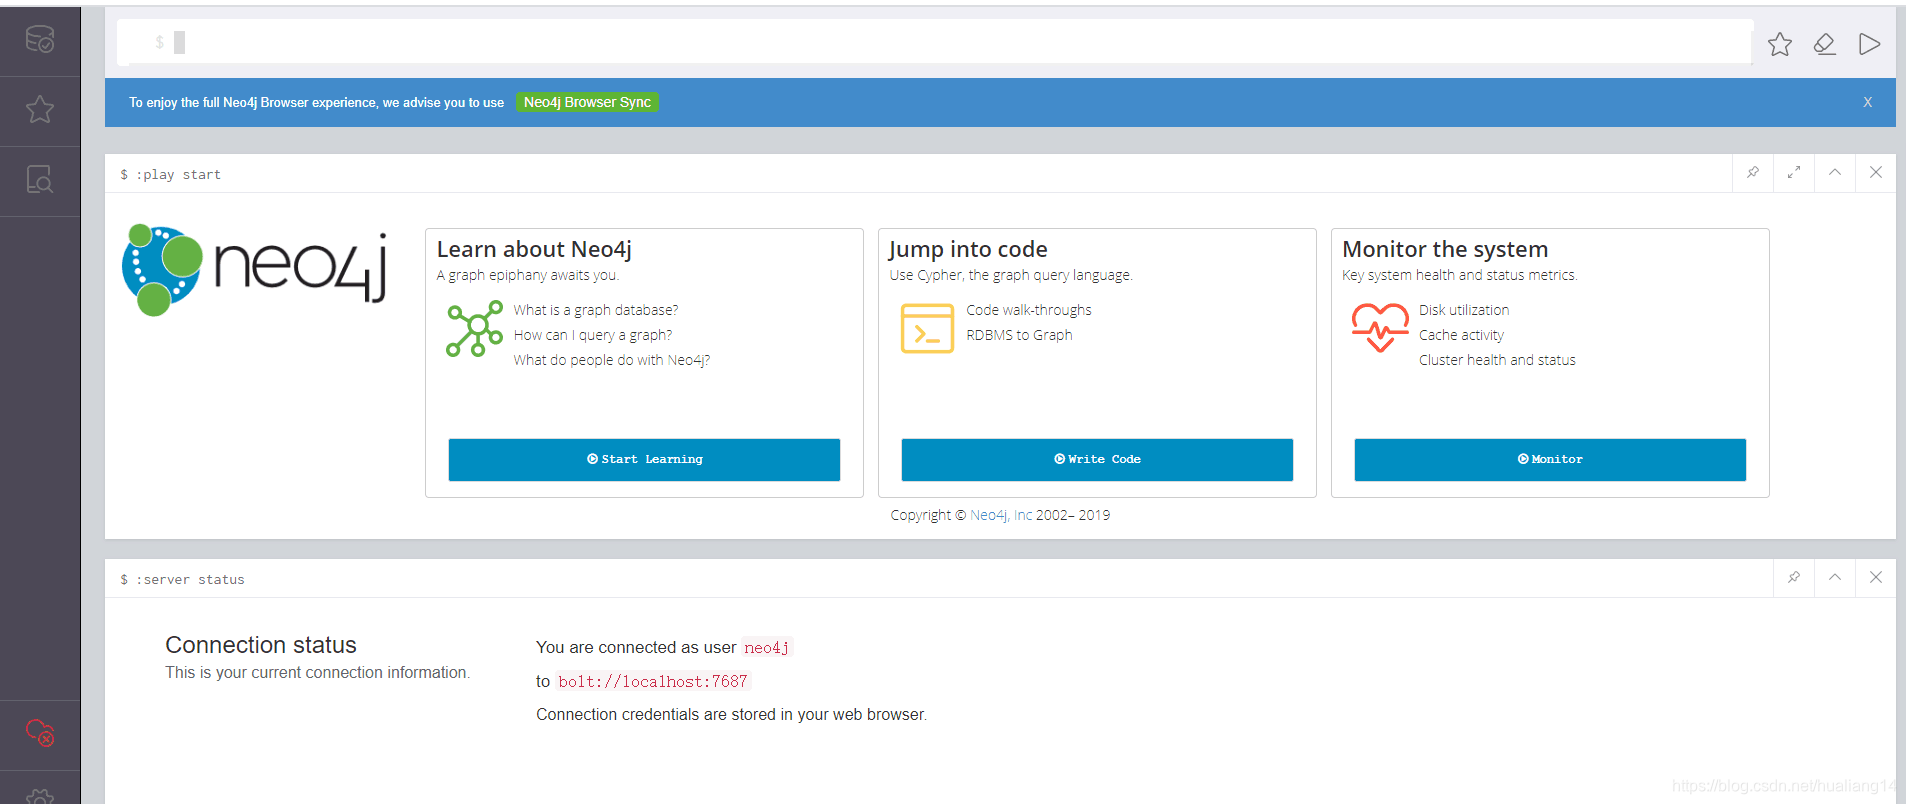Screen dimensions: 1906x804
Task: Click the yellow code terminal icon
Action: point(927,329)
